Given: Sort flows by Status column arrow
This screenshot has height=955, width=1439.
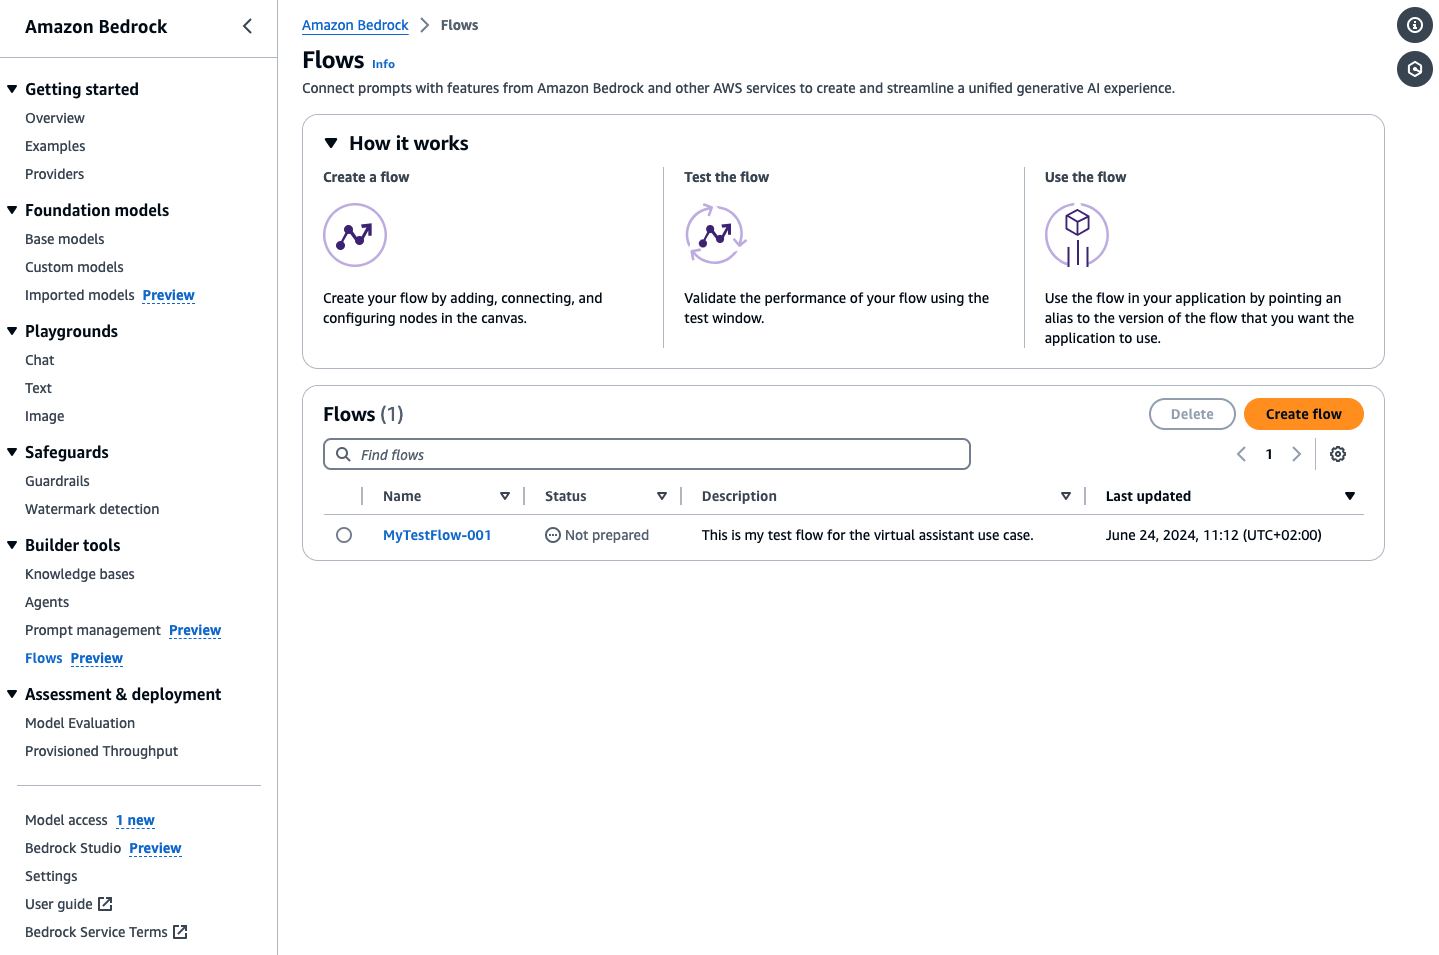Looking at the screenshot, I should [662, 496].
